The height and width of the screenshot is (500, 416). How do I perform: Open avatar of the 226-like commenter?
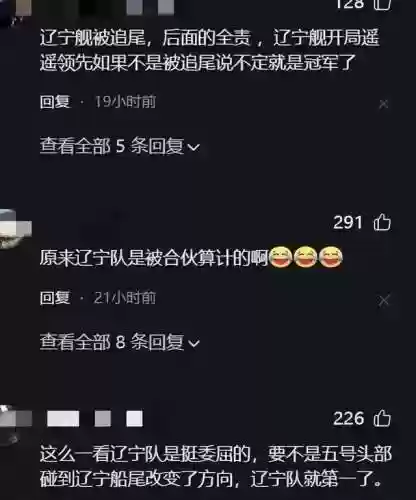point(15,420)
